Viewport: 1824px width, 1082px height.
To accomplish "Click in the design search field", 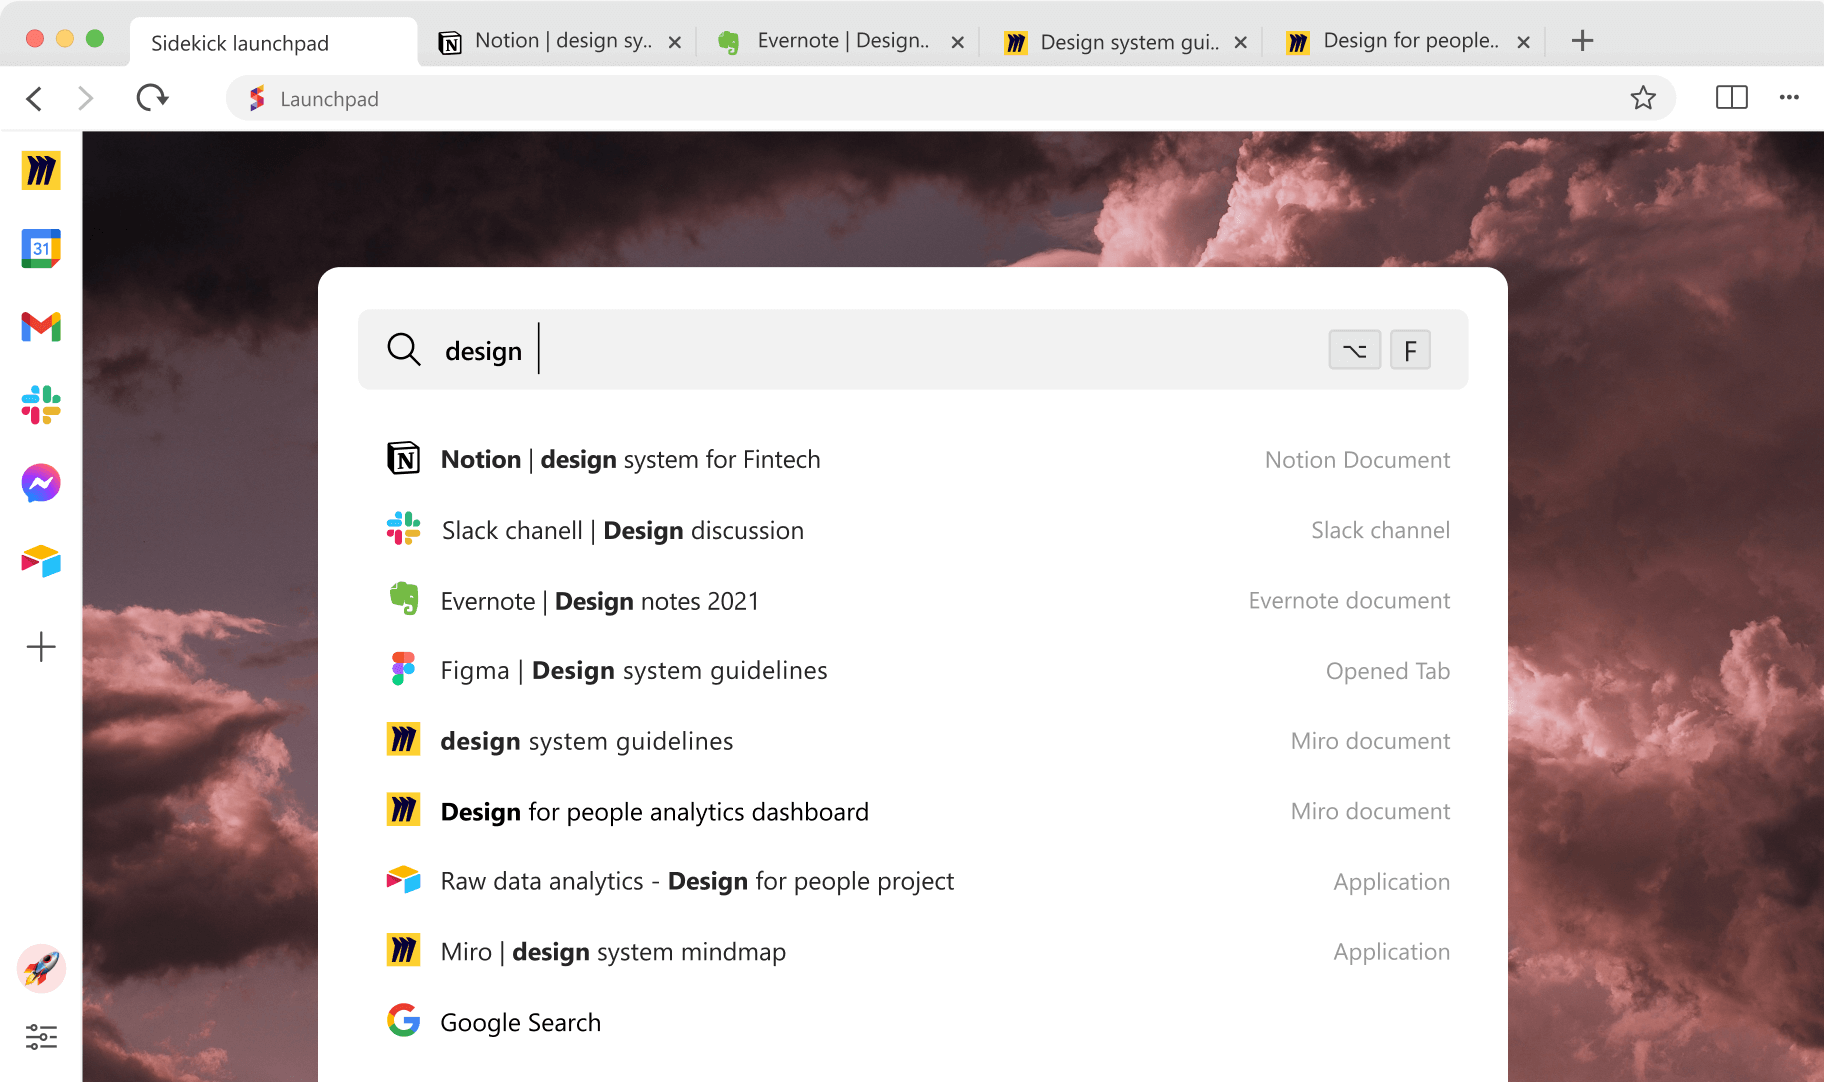I will tap(912, 349).
